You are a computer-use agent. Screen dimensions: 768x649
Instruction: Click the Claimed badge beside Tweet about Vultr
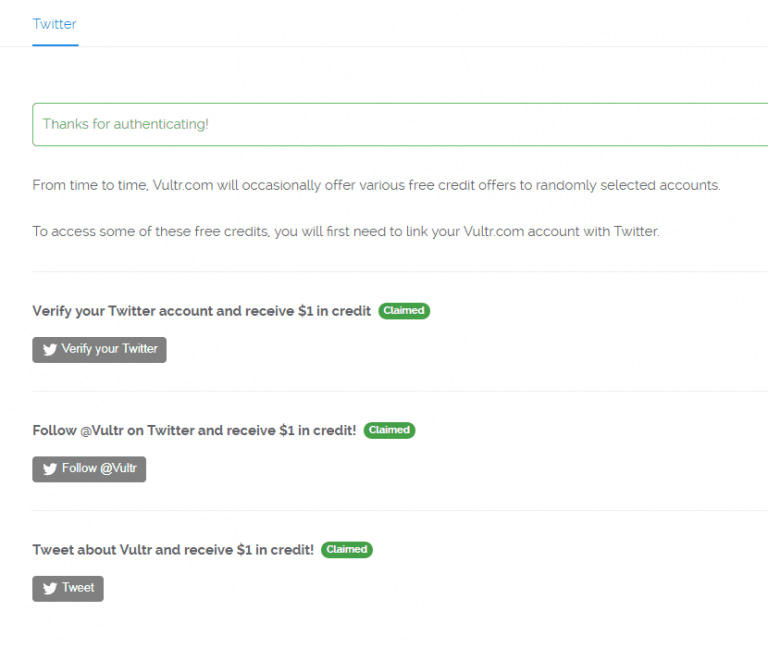pyautogui.click(x=347, y=550)
